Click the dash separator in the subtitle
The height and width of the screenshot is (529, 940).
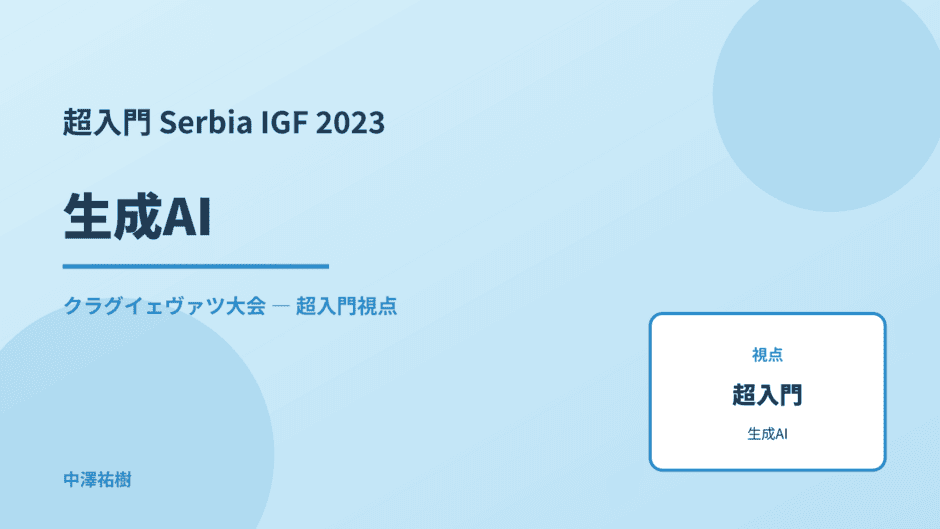point(281,306)
